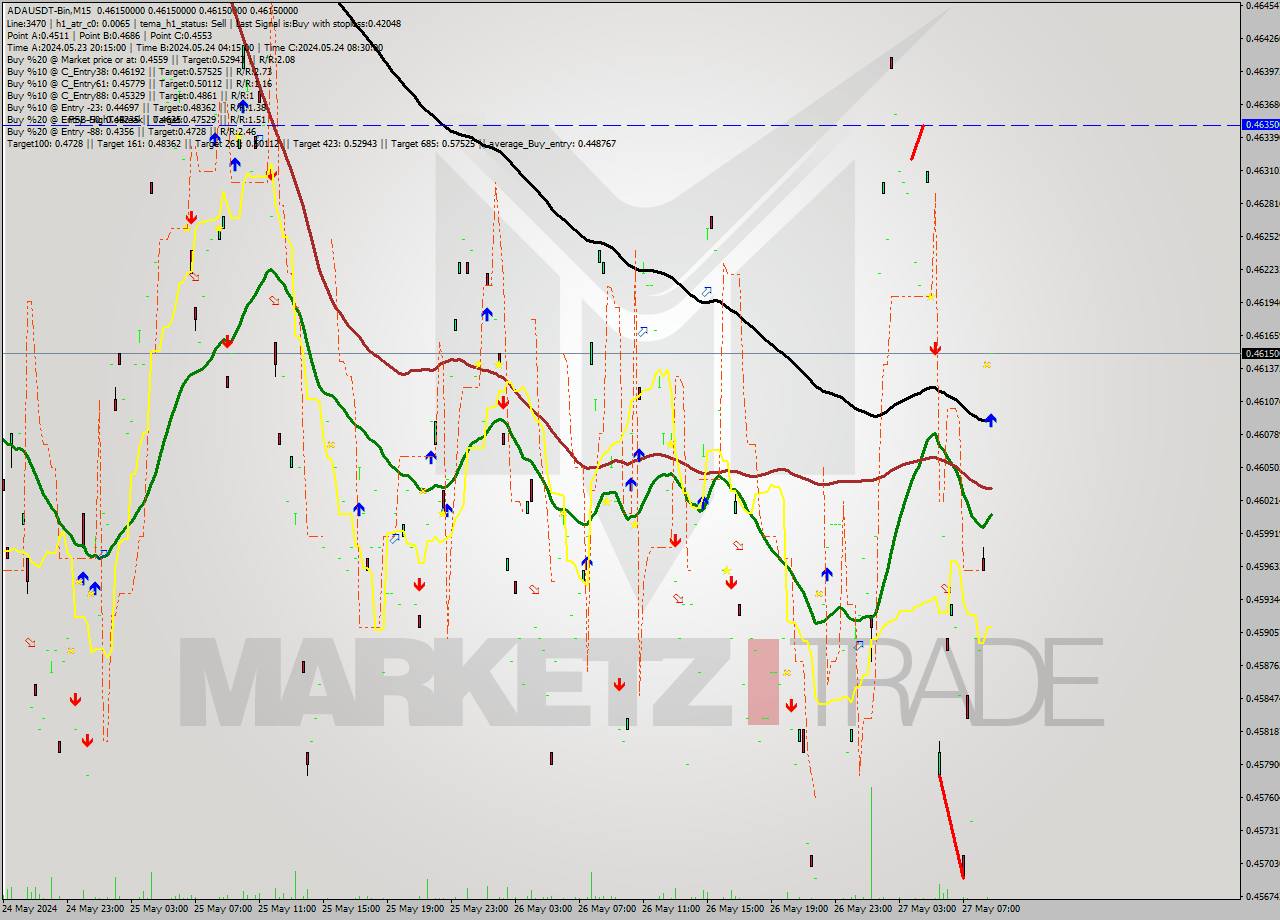Click the '25 May 23:00' time label
Screen dimensions: 1280x920
[x=479, y=909]
